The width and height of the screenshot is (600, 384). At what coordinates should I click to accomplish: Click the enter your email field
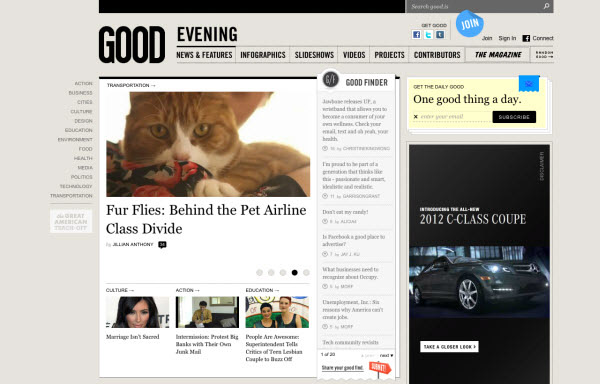pyautogui.click(x=455, y=117)
